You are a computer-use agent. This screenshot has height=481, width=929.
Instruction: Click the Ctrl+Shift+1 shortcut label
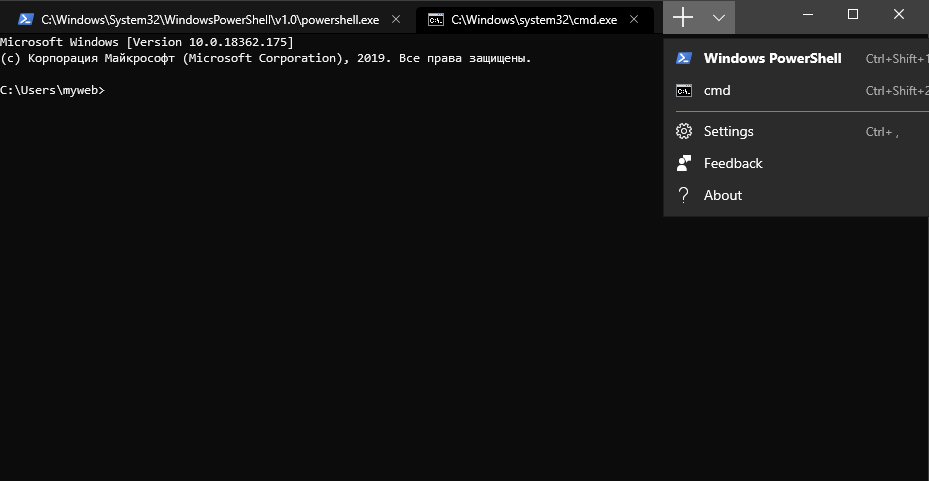(x=897, y=59)
